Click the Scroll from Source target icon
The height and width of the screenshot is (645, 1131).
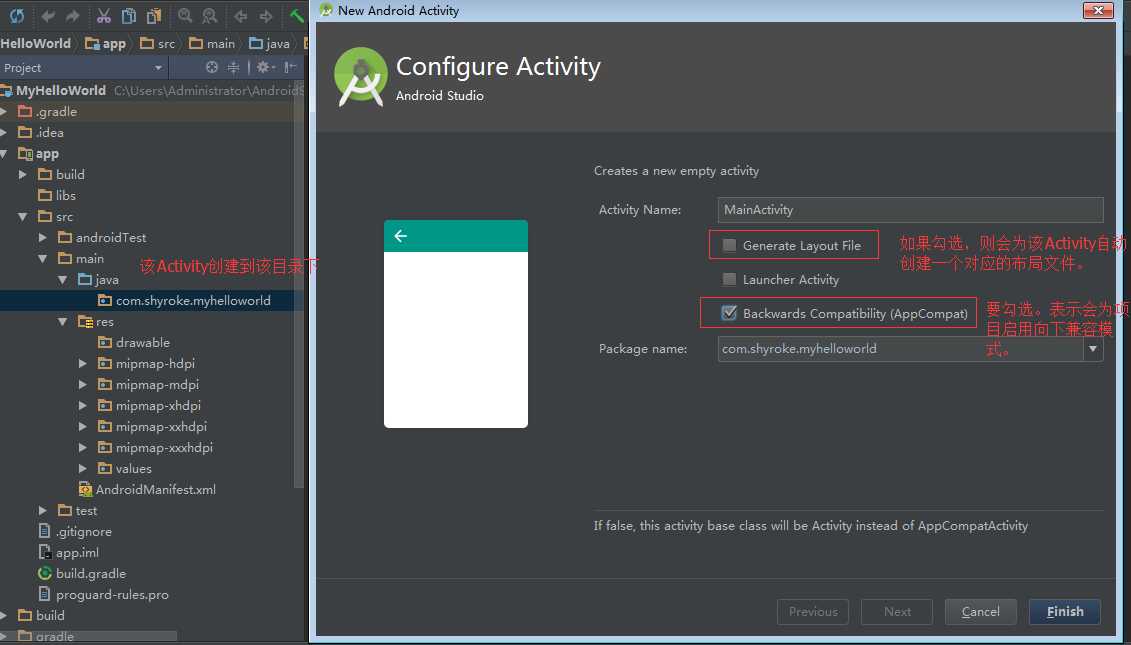211,67
